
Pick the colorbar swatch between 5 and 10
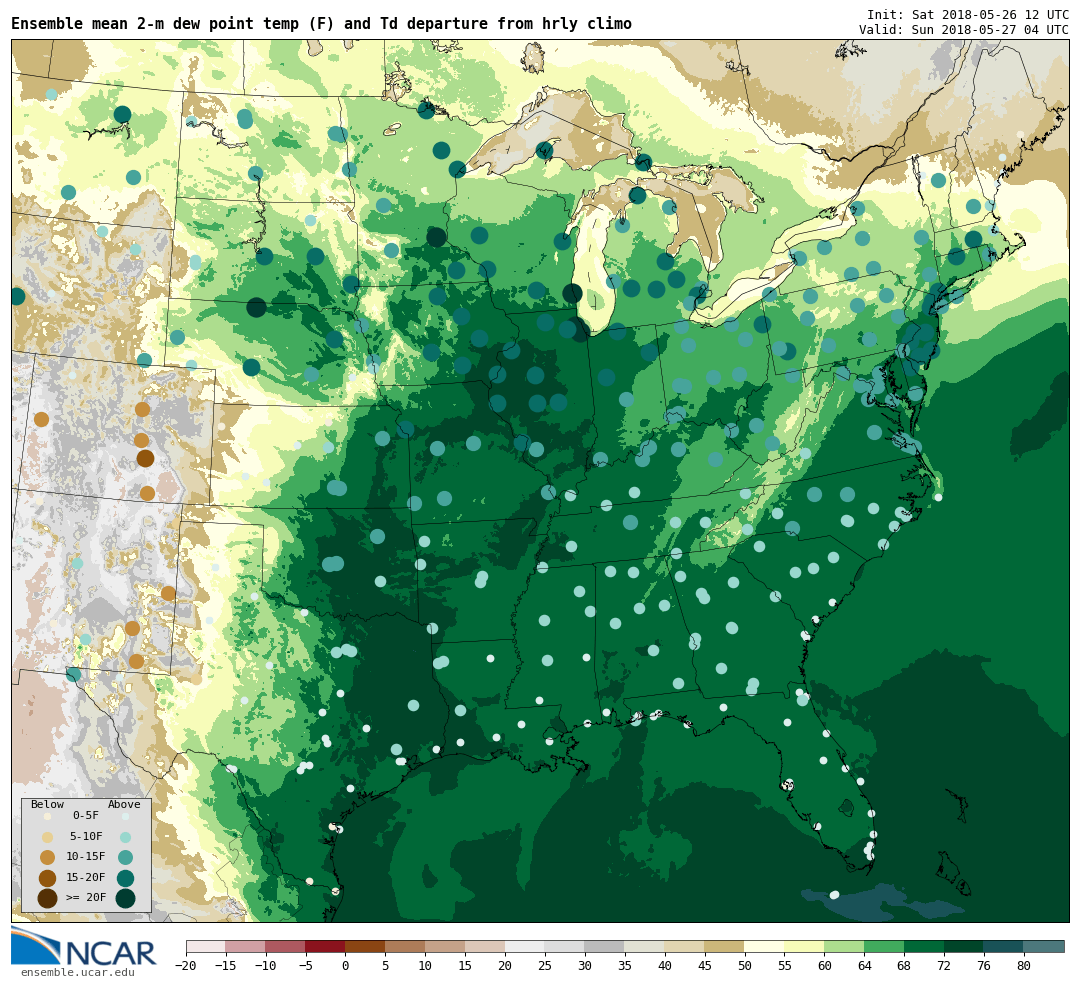pyautogui.click(x=406, y=946)
